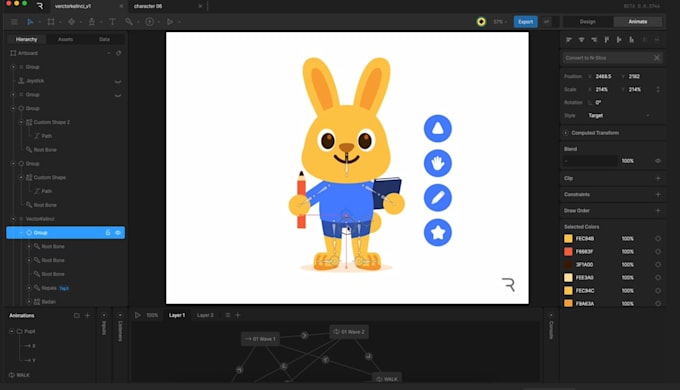Switch to the Data tab
The width and height of the screenshot is (680, 390).
pyautogui.click(x=104, y=39)
